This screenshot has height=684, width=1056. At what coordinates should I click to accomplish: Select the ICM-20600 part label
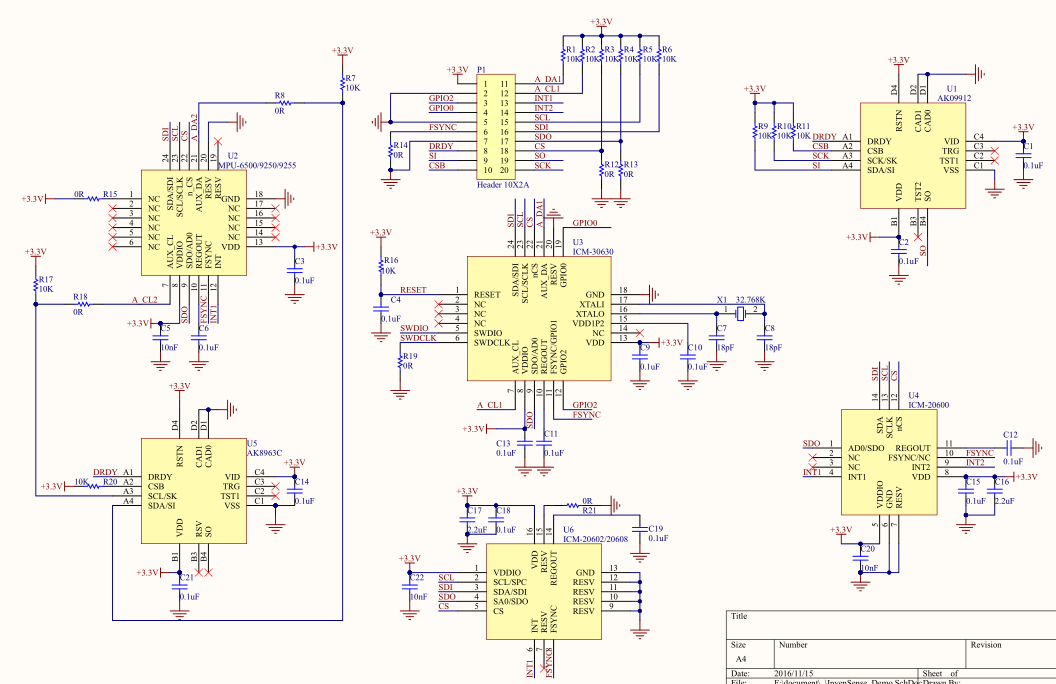pos(929,405)
